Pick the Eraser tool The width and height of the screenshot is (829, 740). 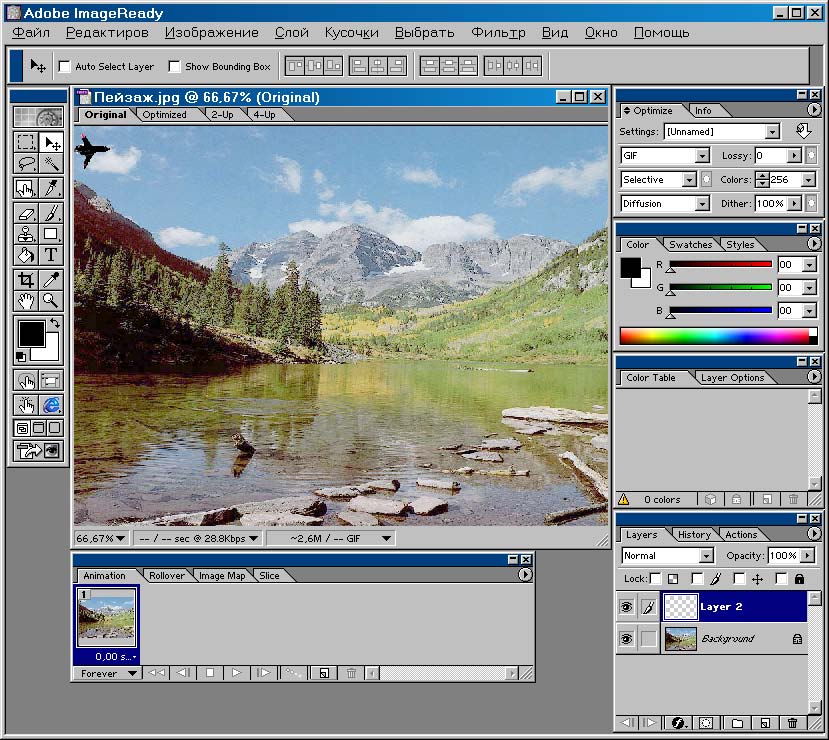click(26, 213)
